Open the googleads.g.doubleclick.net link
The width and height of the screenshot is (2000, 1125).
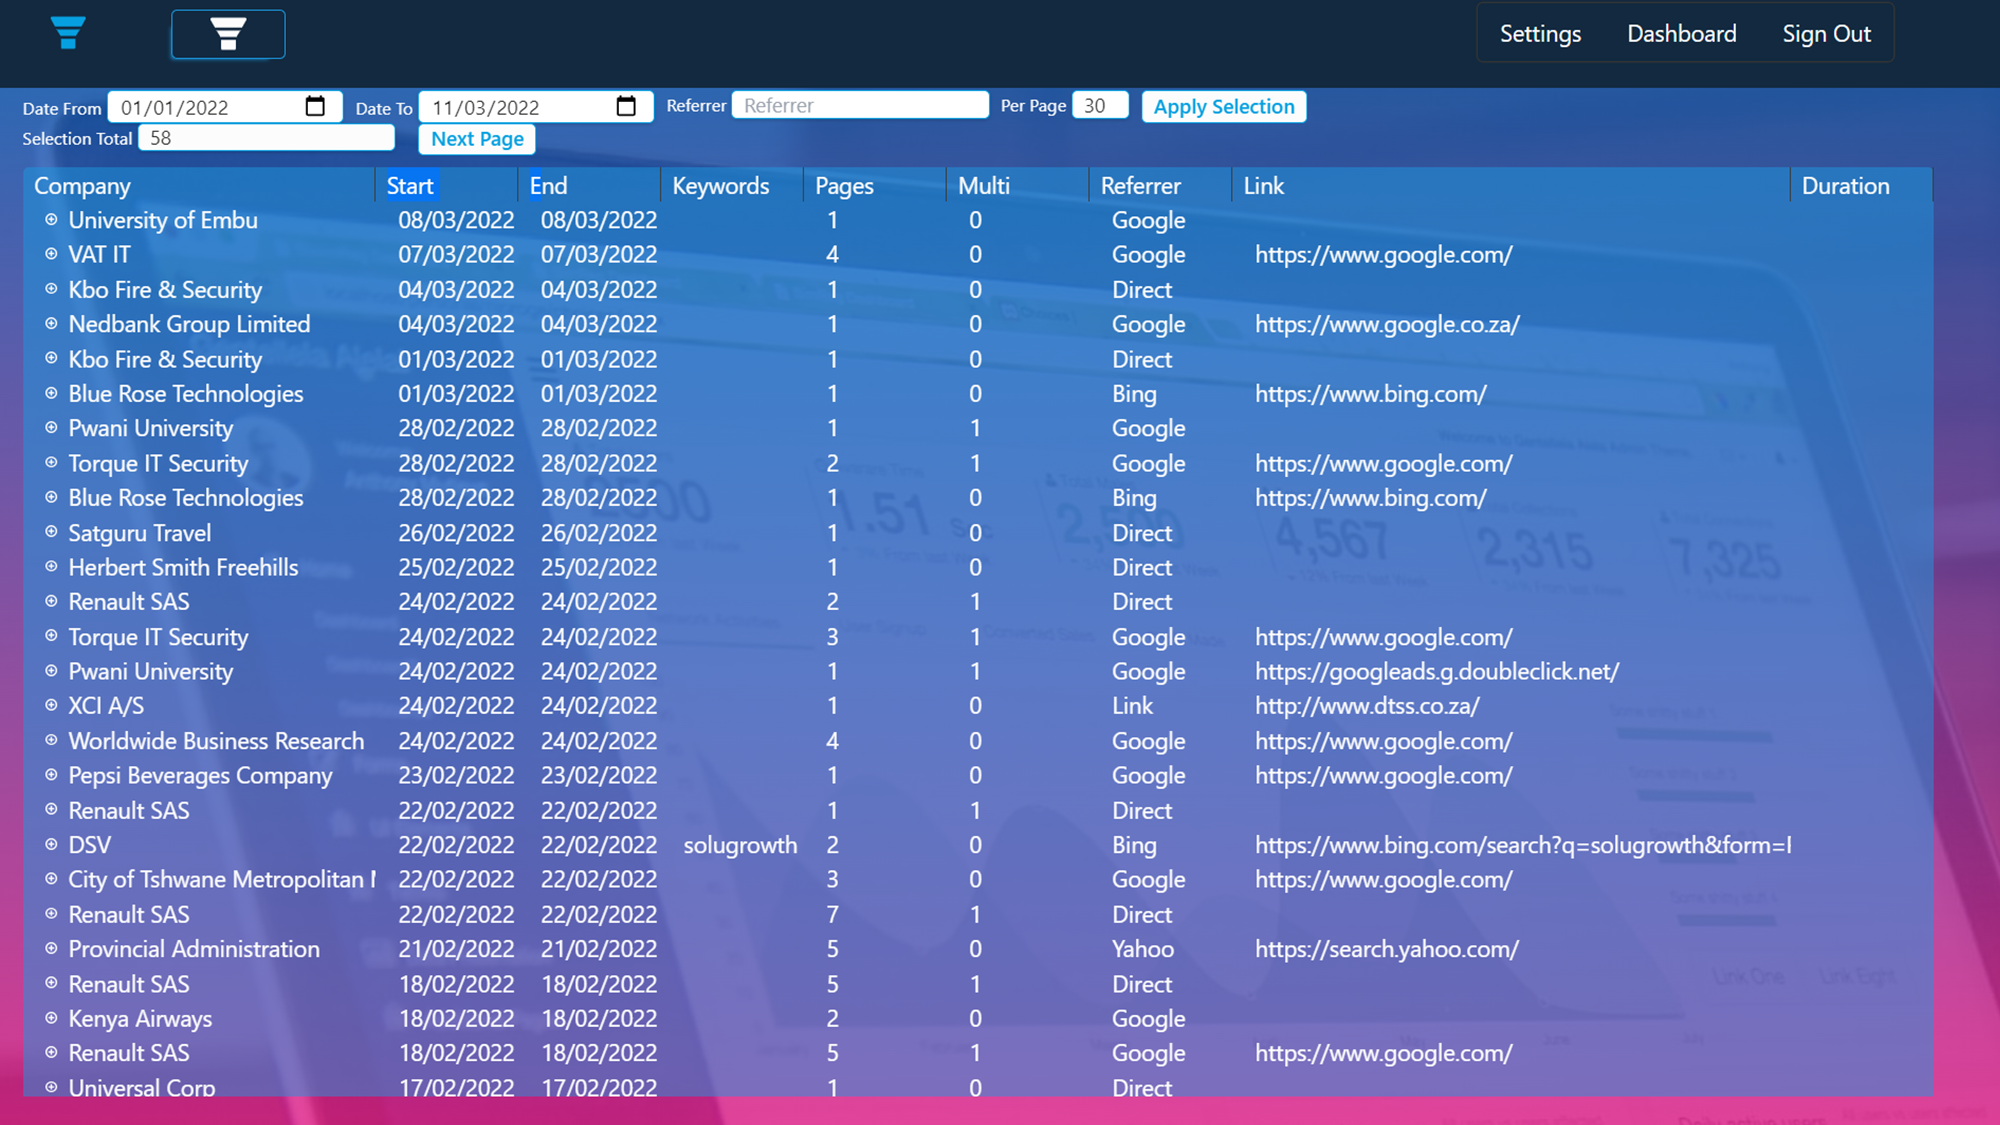coord(1437,671)
